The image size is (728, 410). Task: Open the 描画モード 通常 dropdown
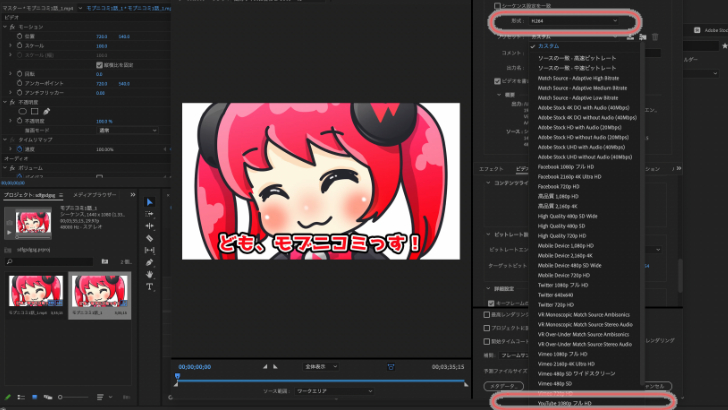point(128,130)
